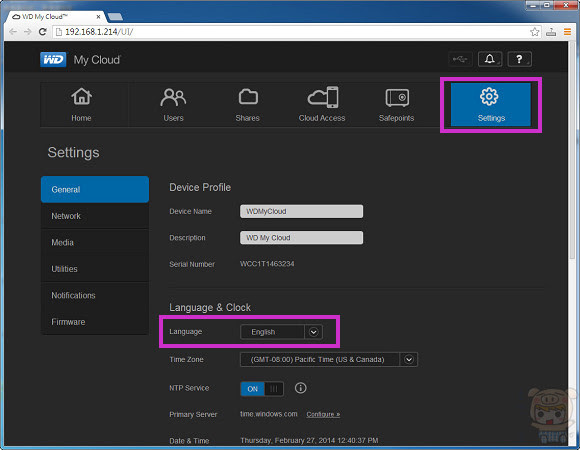Click the Device Profile heading

200,187
